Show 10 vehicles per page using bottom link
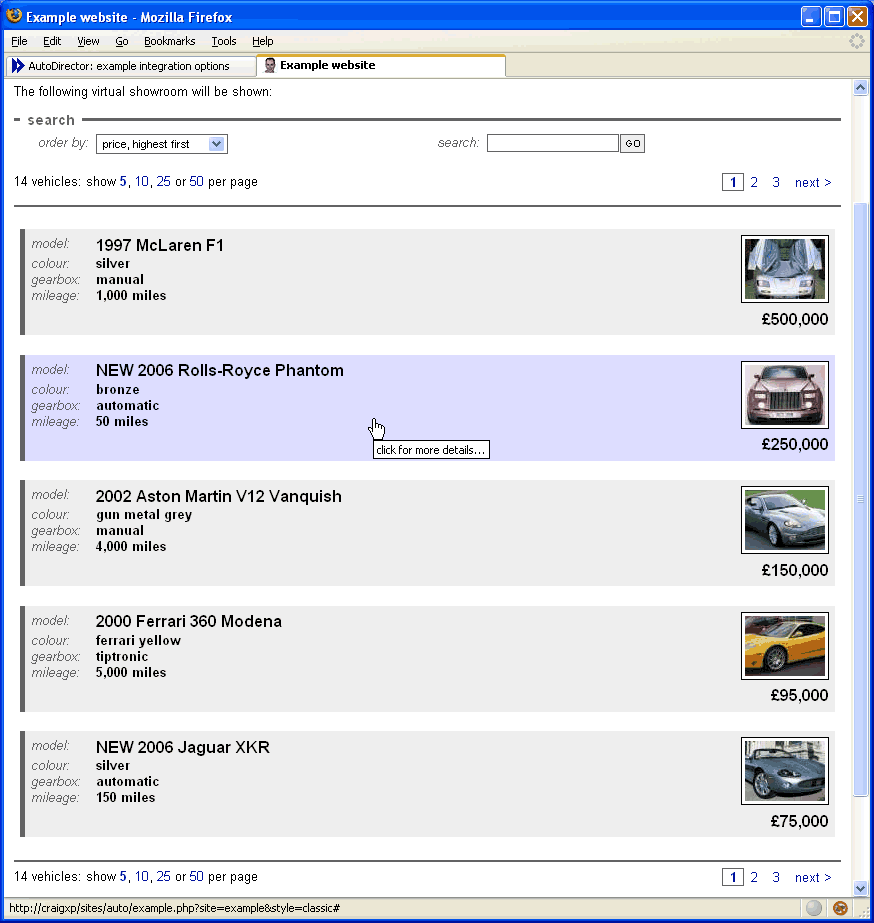Image resolution: width=874 pixels, height=923 pixels. point(142,876)
